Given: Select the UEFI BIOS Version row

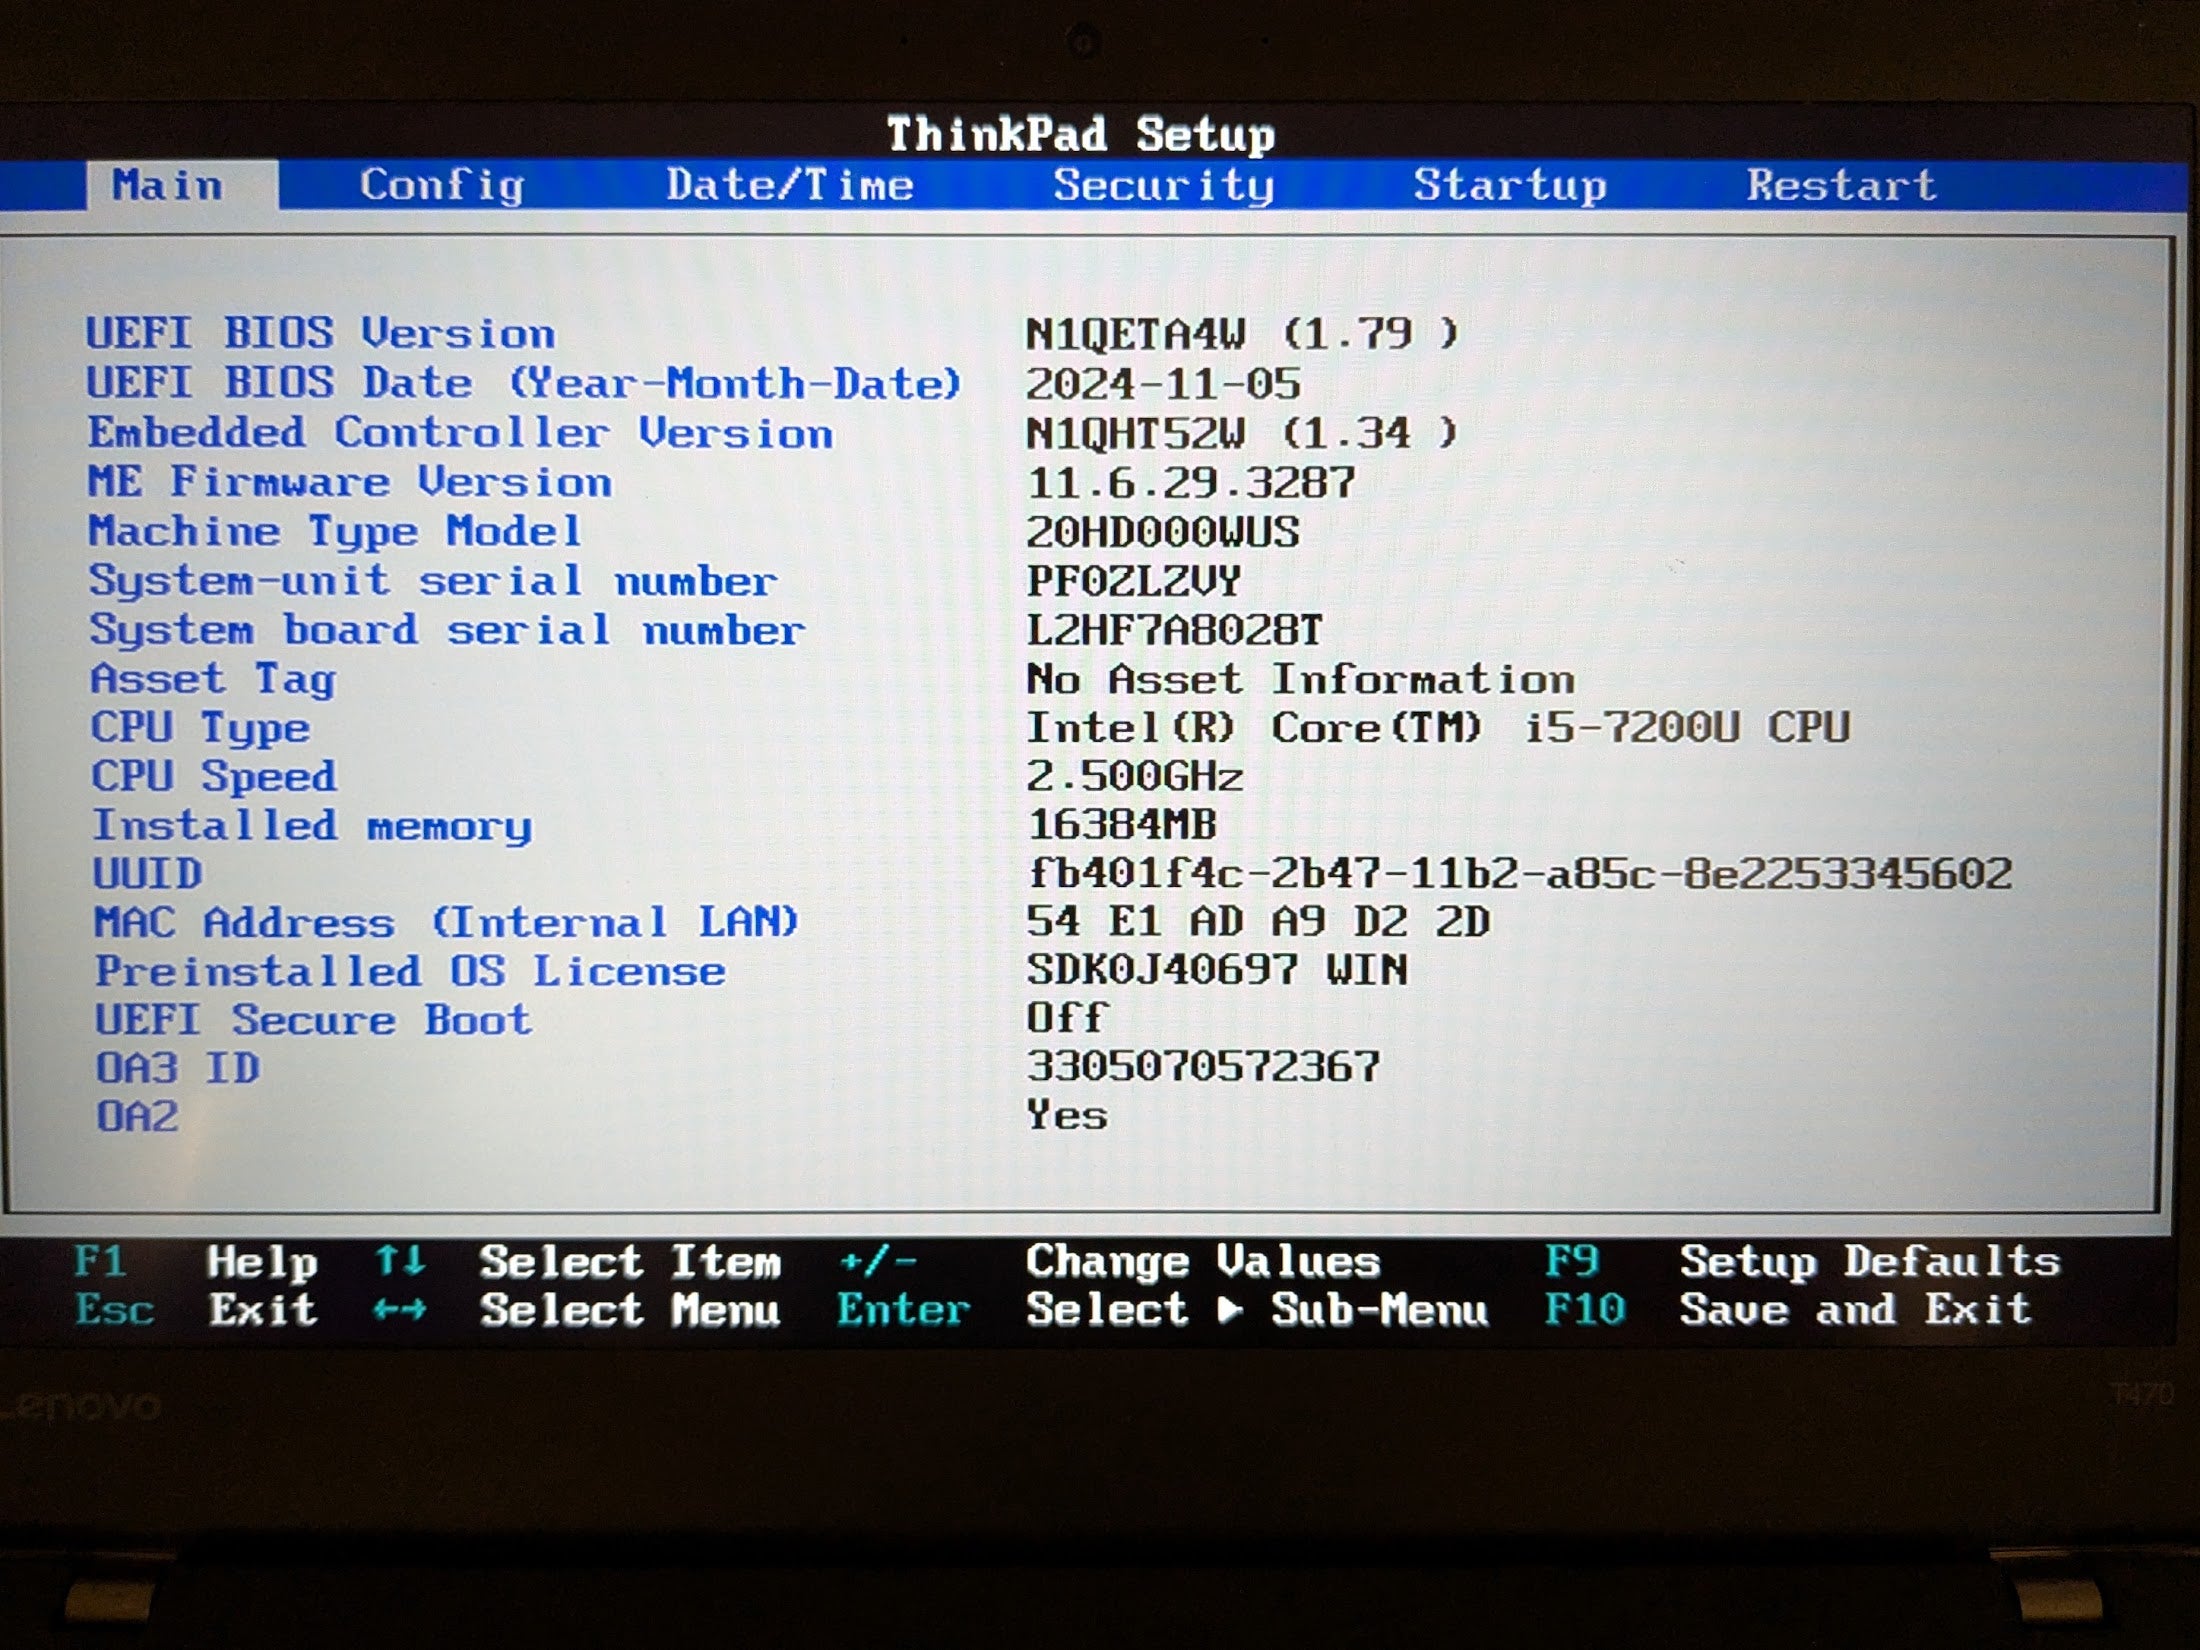Looking at the screenshot, I should (319, 333).
